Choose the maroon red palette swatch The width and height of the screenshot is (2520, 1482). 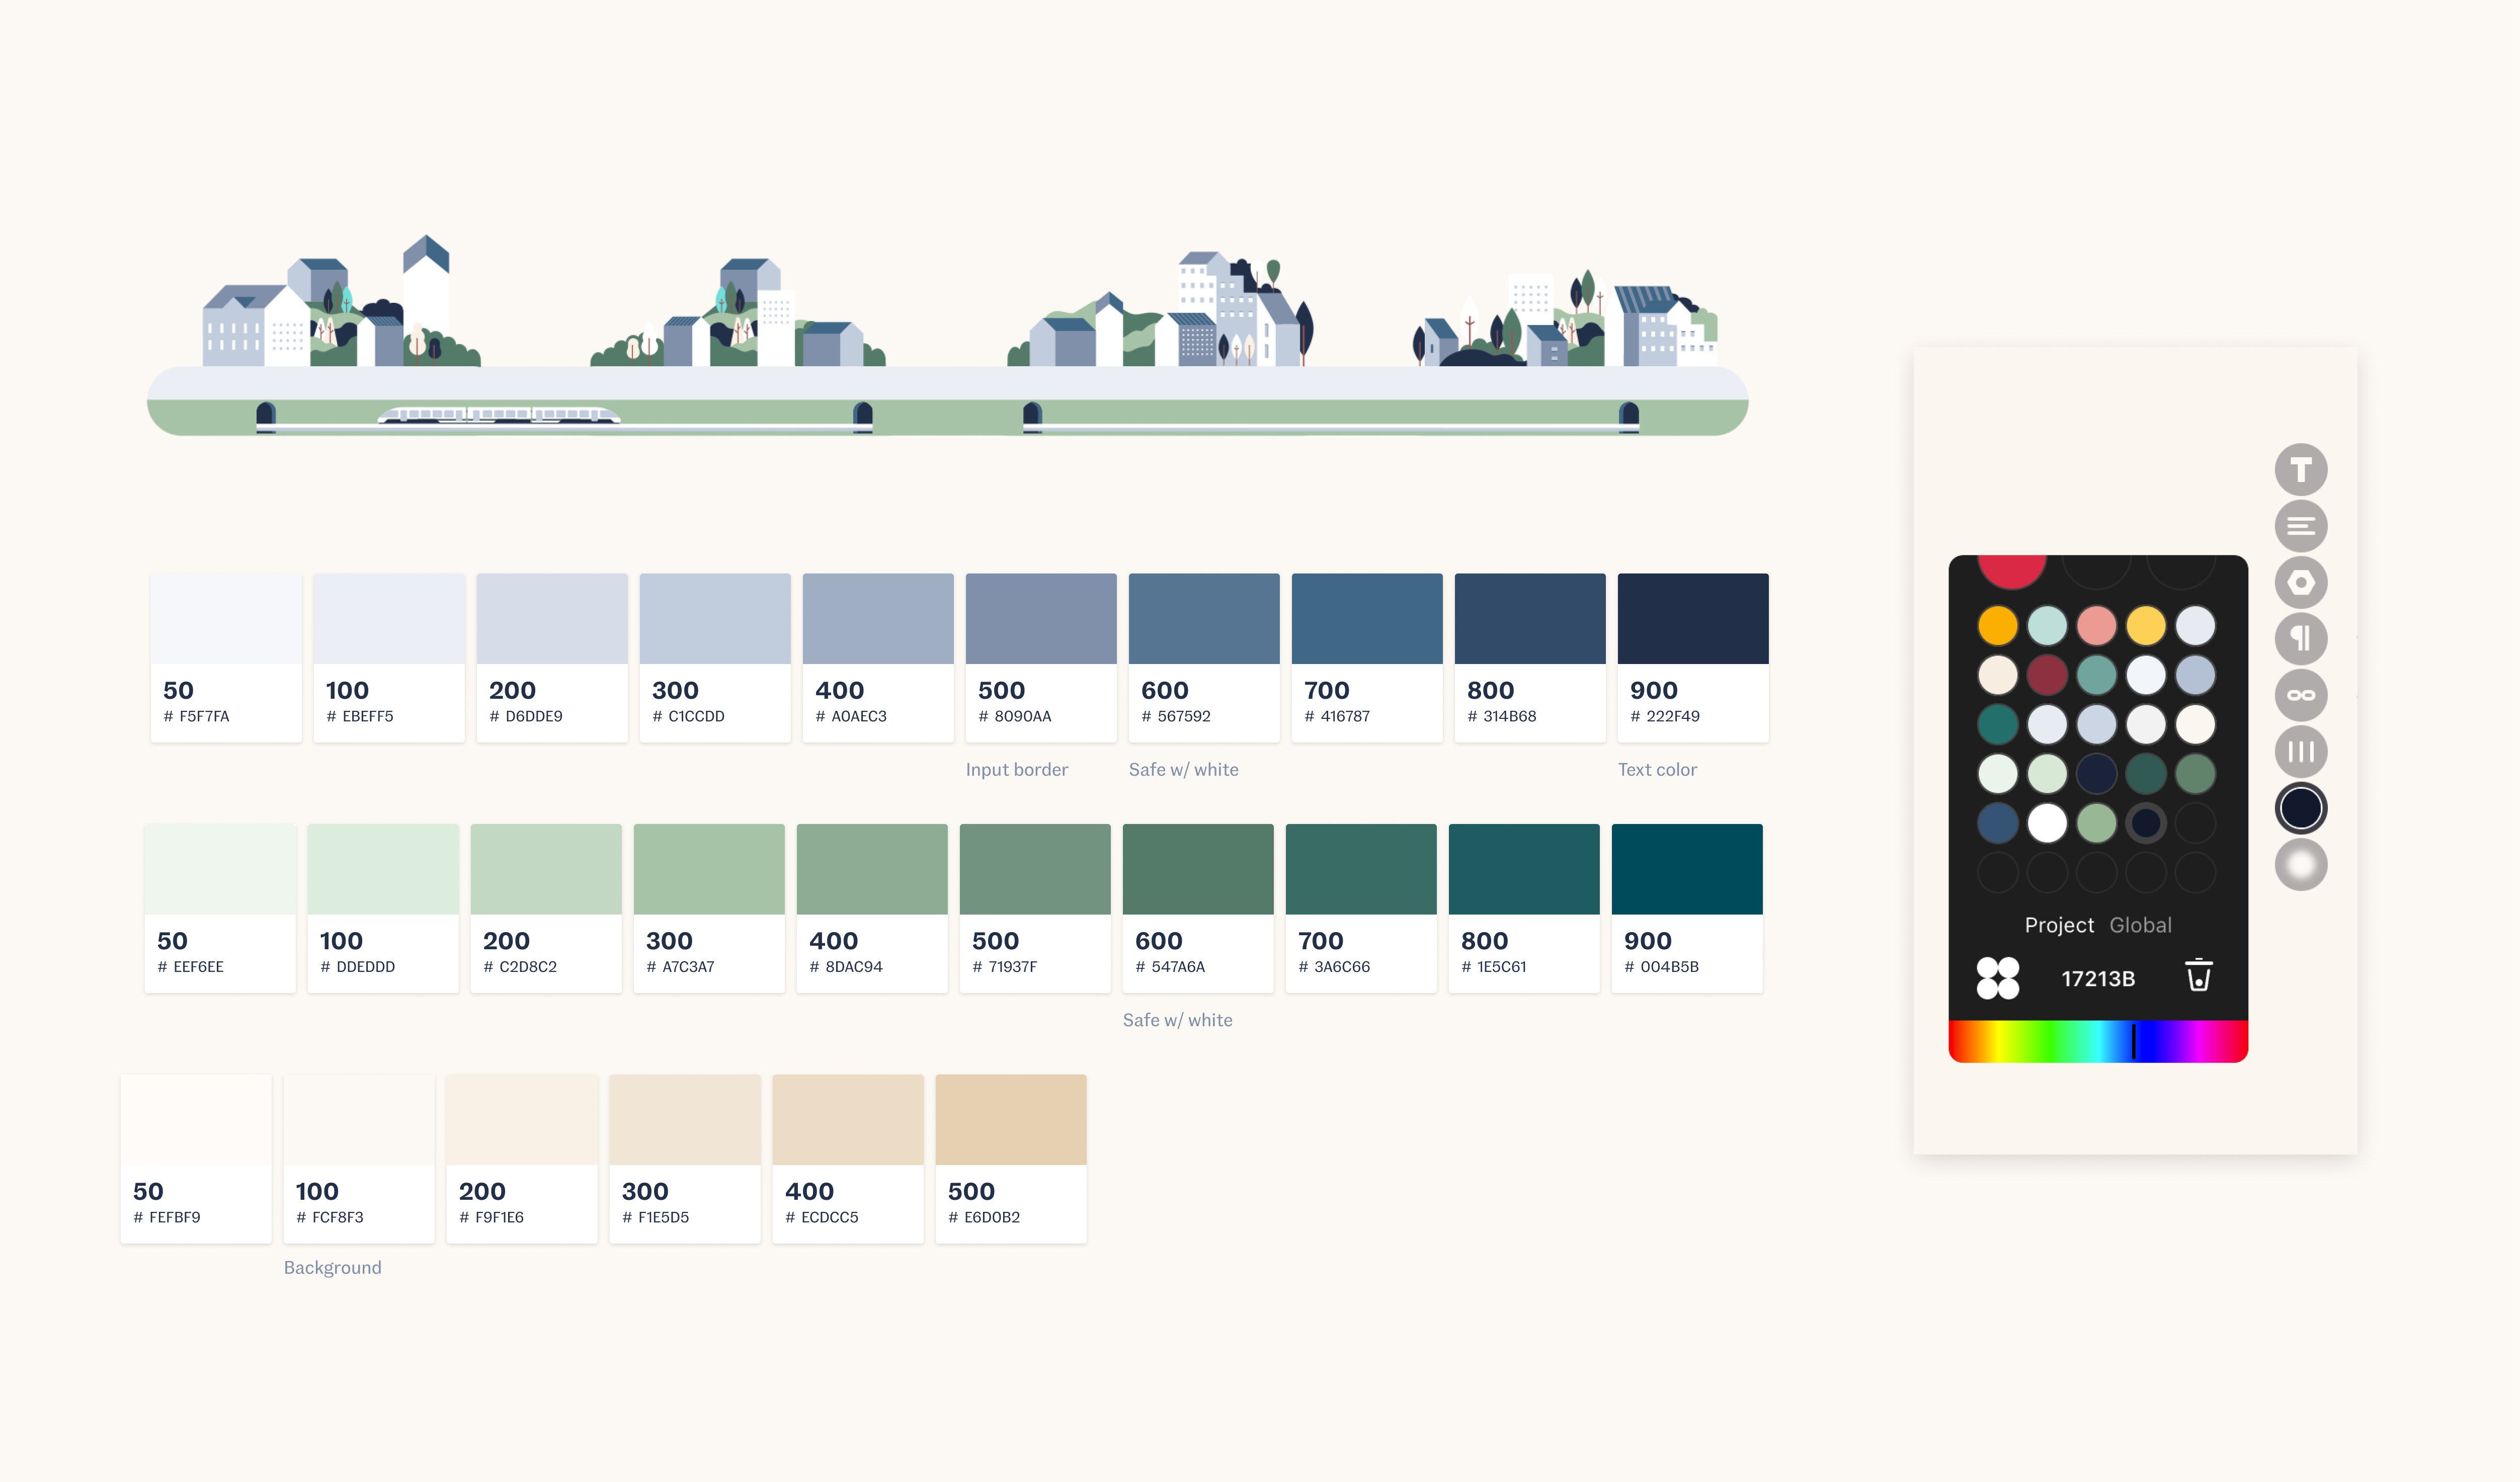tap(2047, 675)
